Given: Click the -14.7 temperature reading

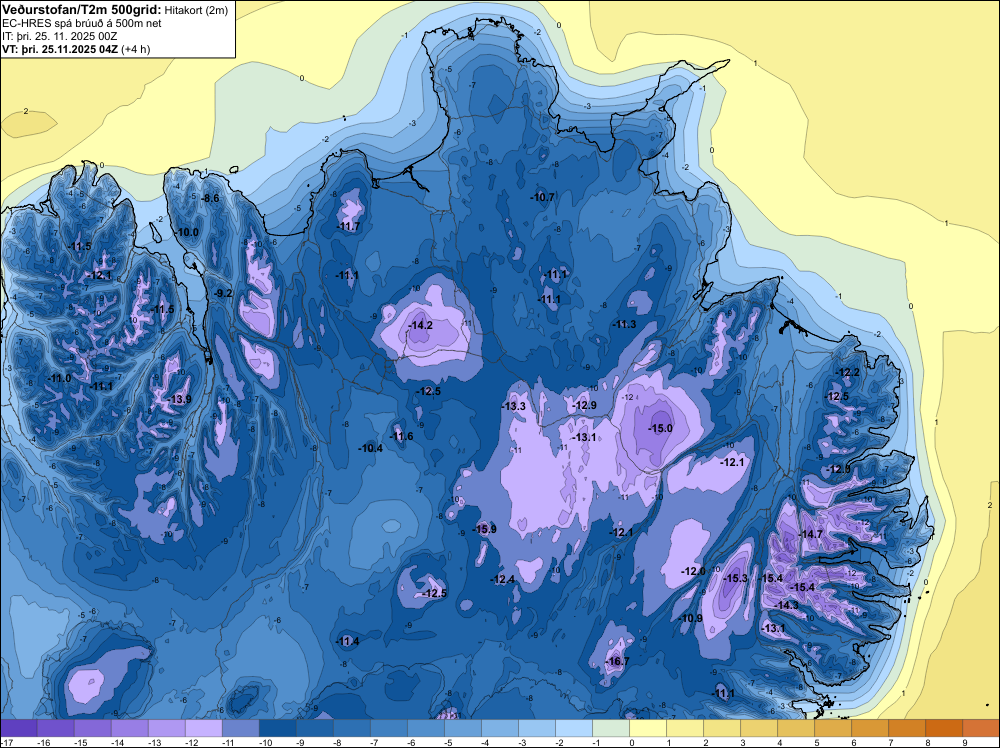Looking at the screenshot, I should [x=811, y=534].
